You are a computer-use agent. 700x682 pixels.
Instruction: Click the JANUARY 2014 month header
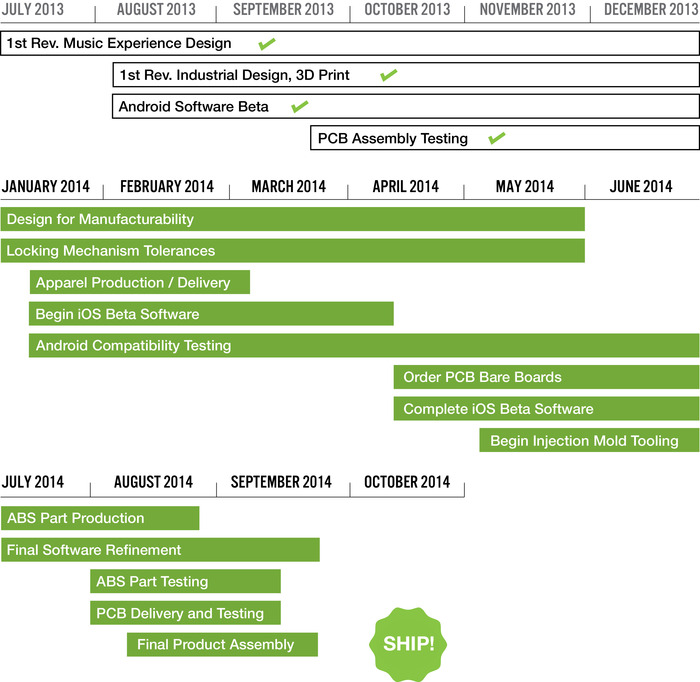[x=46, y=186]
